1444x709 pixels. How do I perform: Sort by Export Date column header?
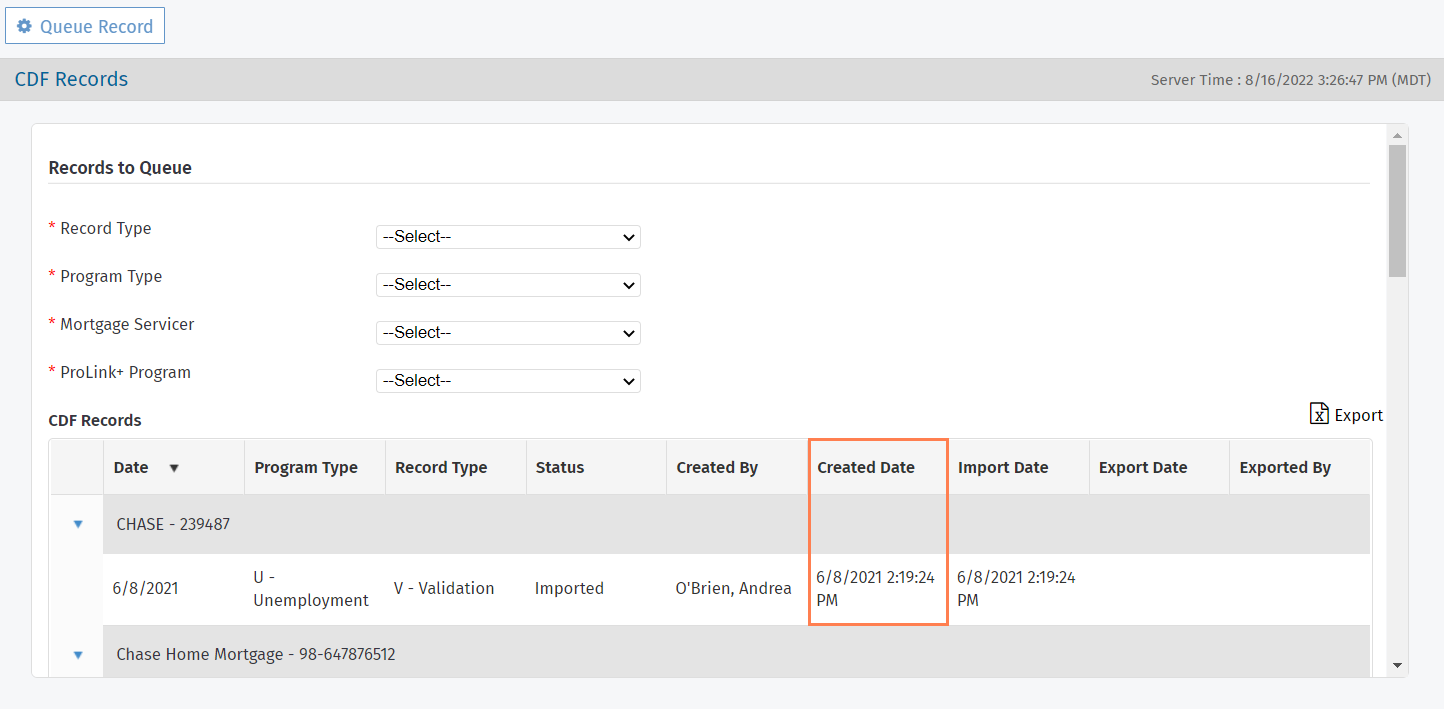1143,468
